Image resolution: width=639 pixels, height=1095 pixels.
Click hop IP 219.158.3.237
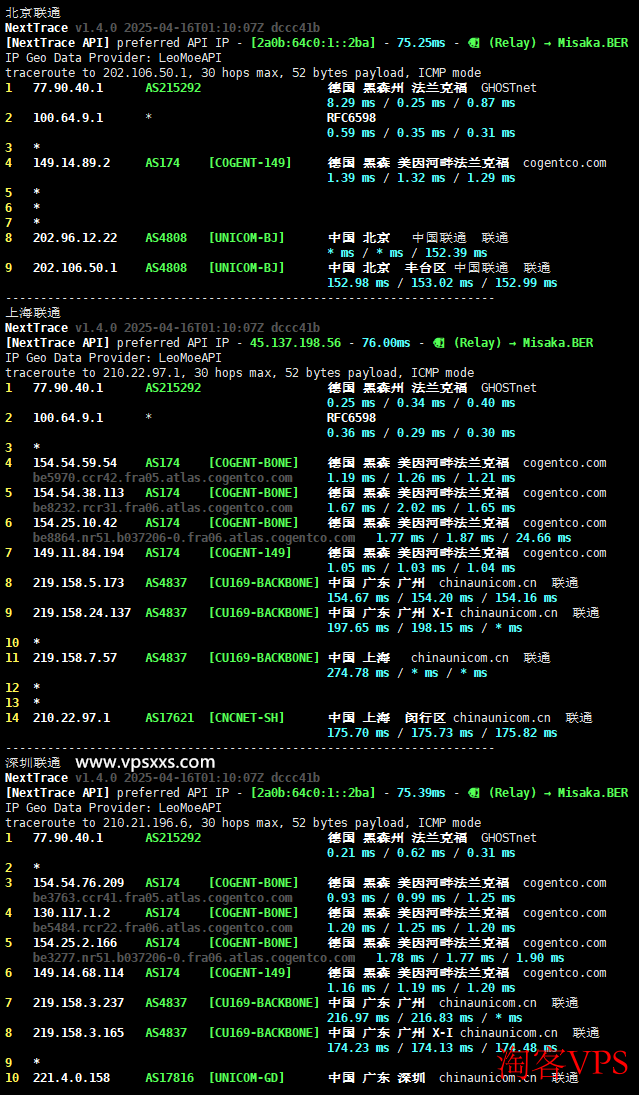(x=78, y=1003)
